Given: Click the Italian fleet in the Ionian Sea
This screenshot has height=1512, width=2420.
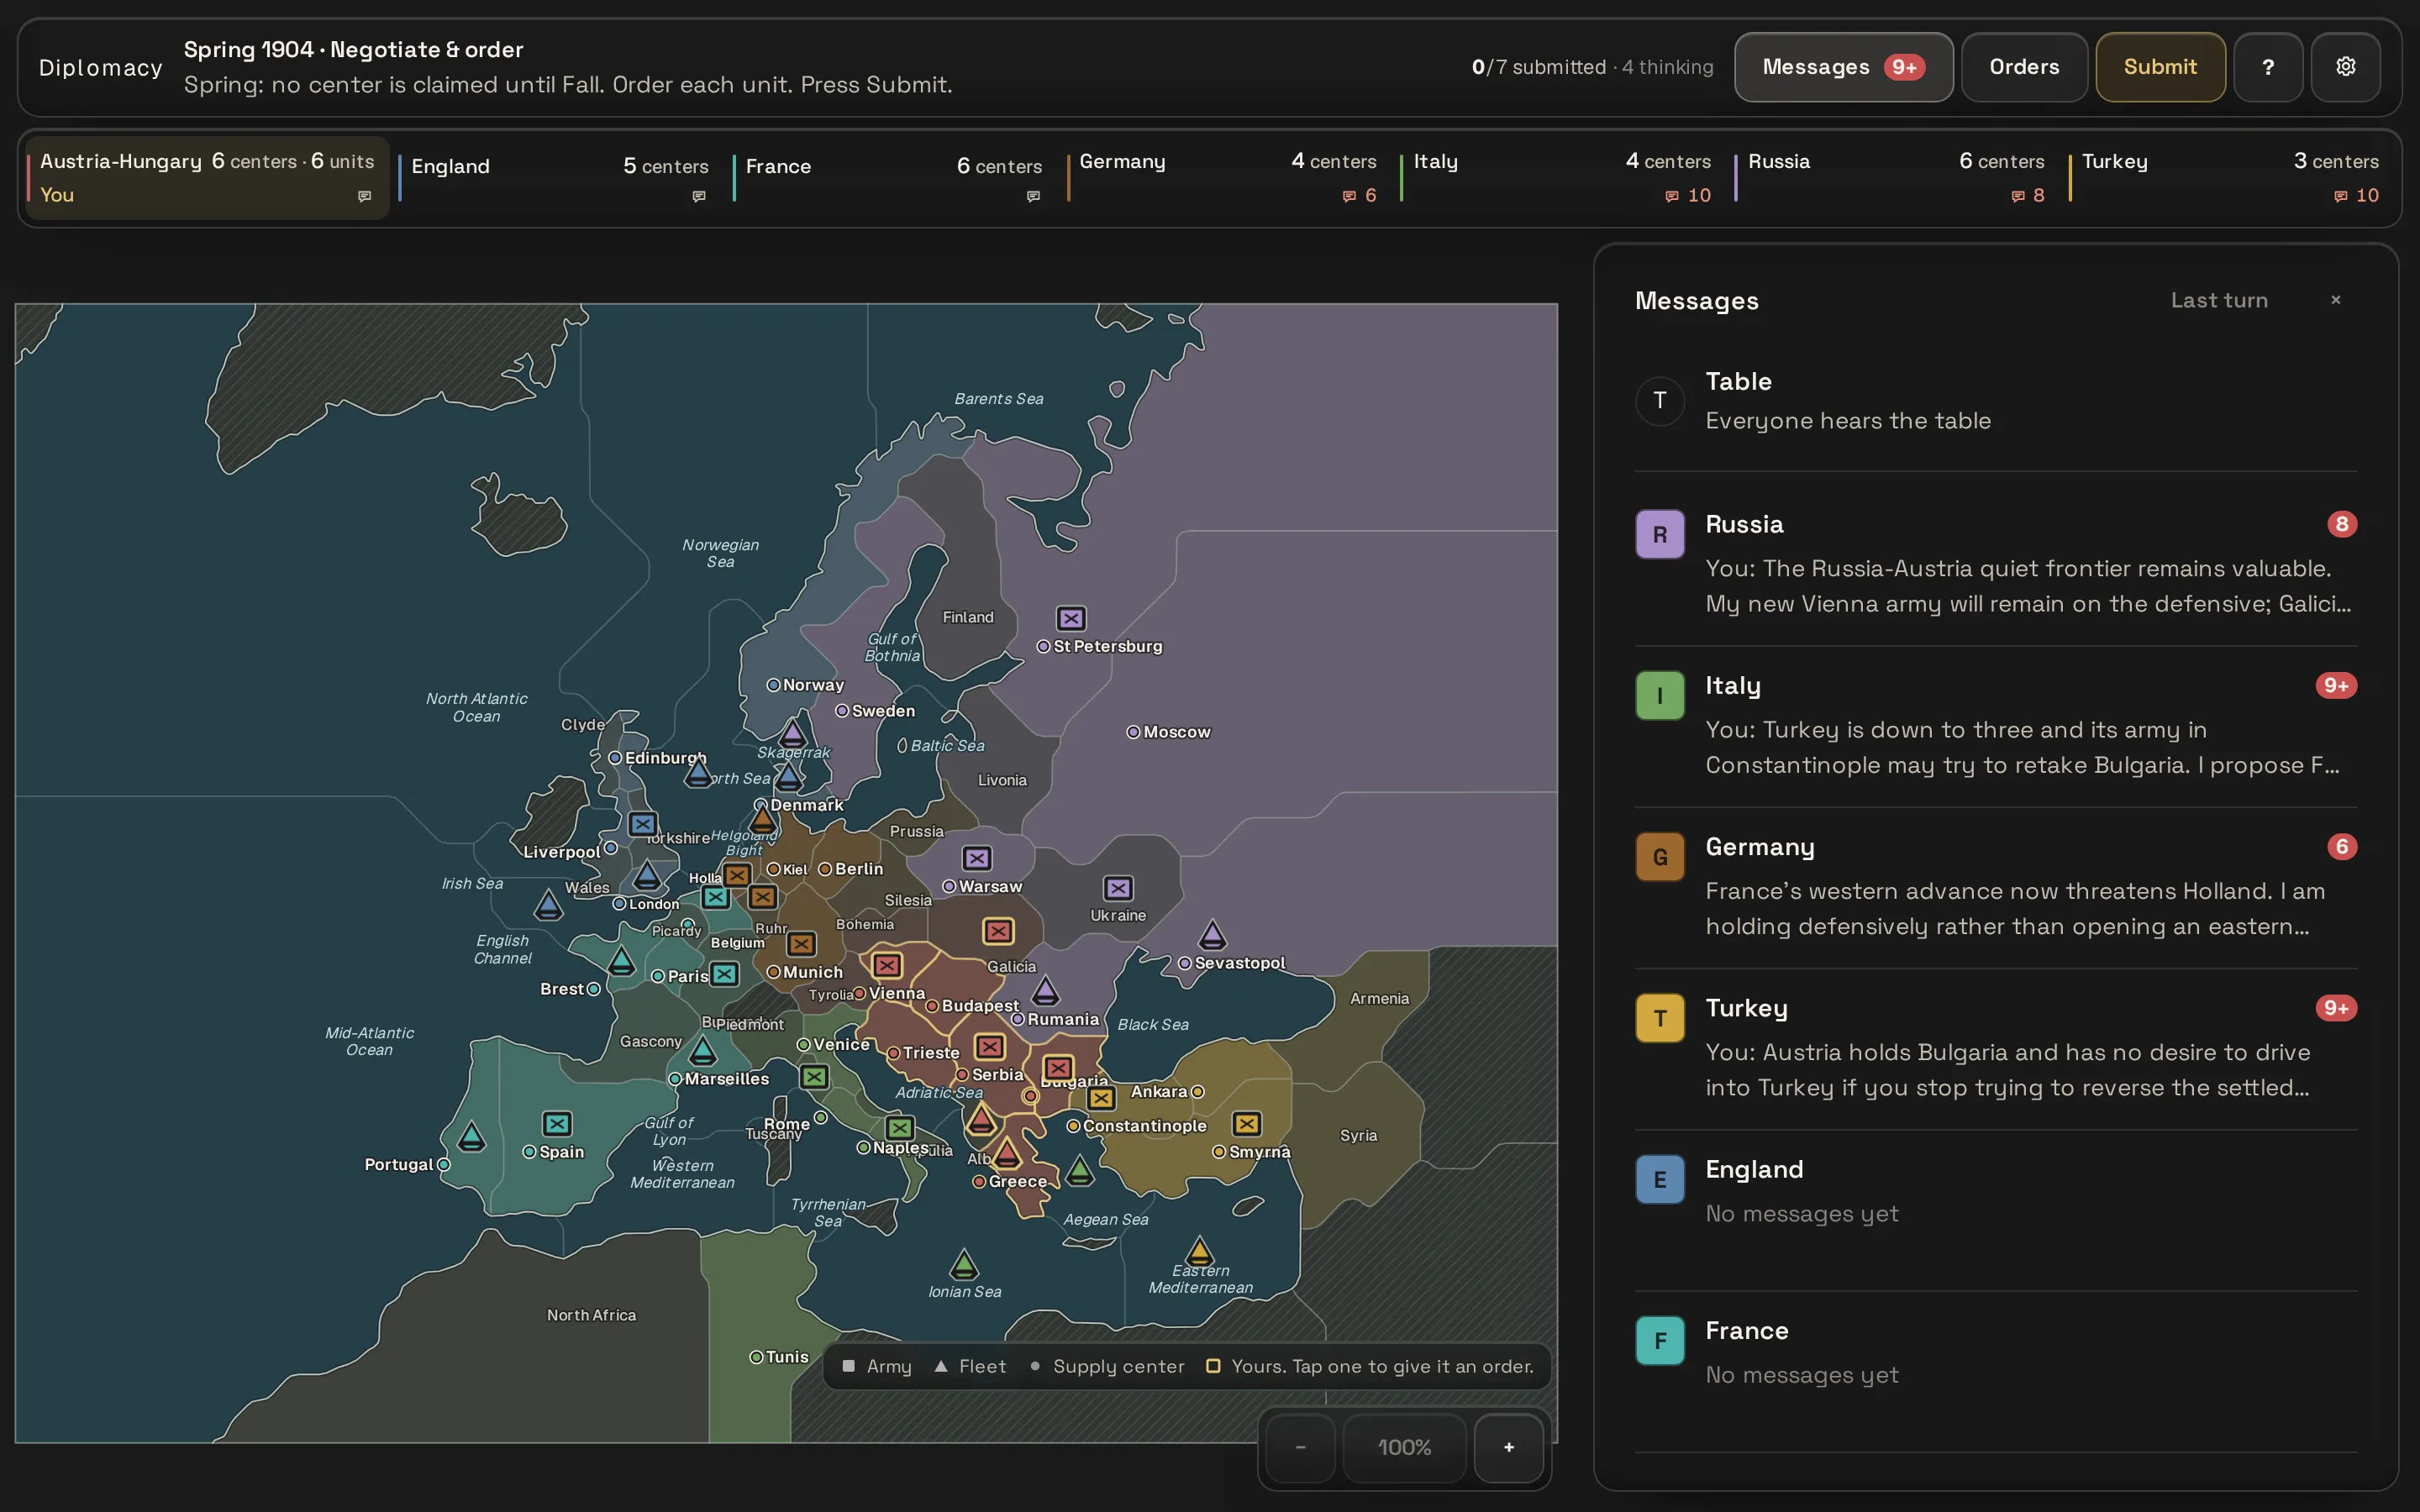Looking at the screenshot, I should 964,1264.
